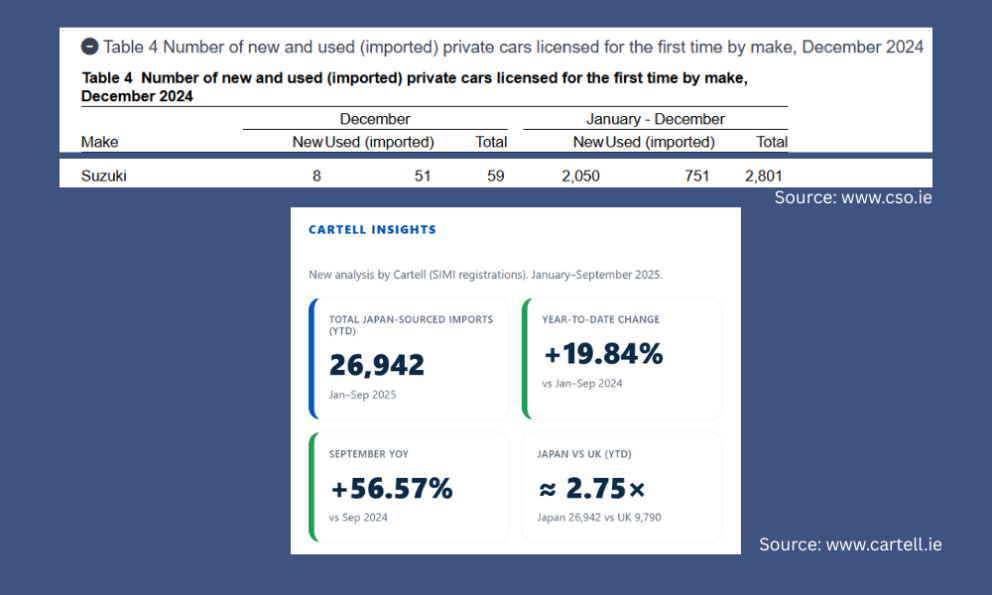Select the bold Table 4 caption
Viewport: 992px width, 595px height.
click(414, 87)
